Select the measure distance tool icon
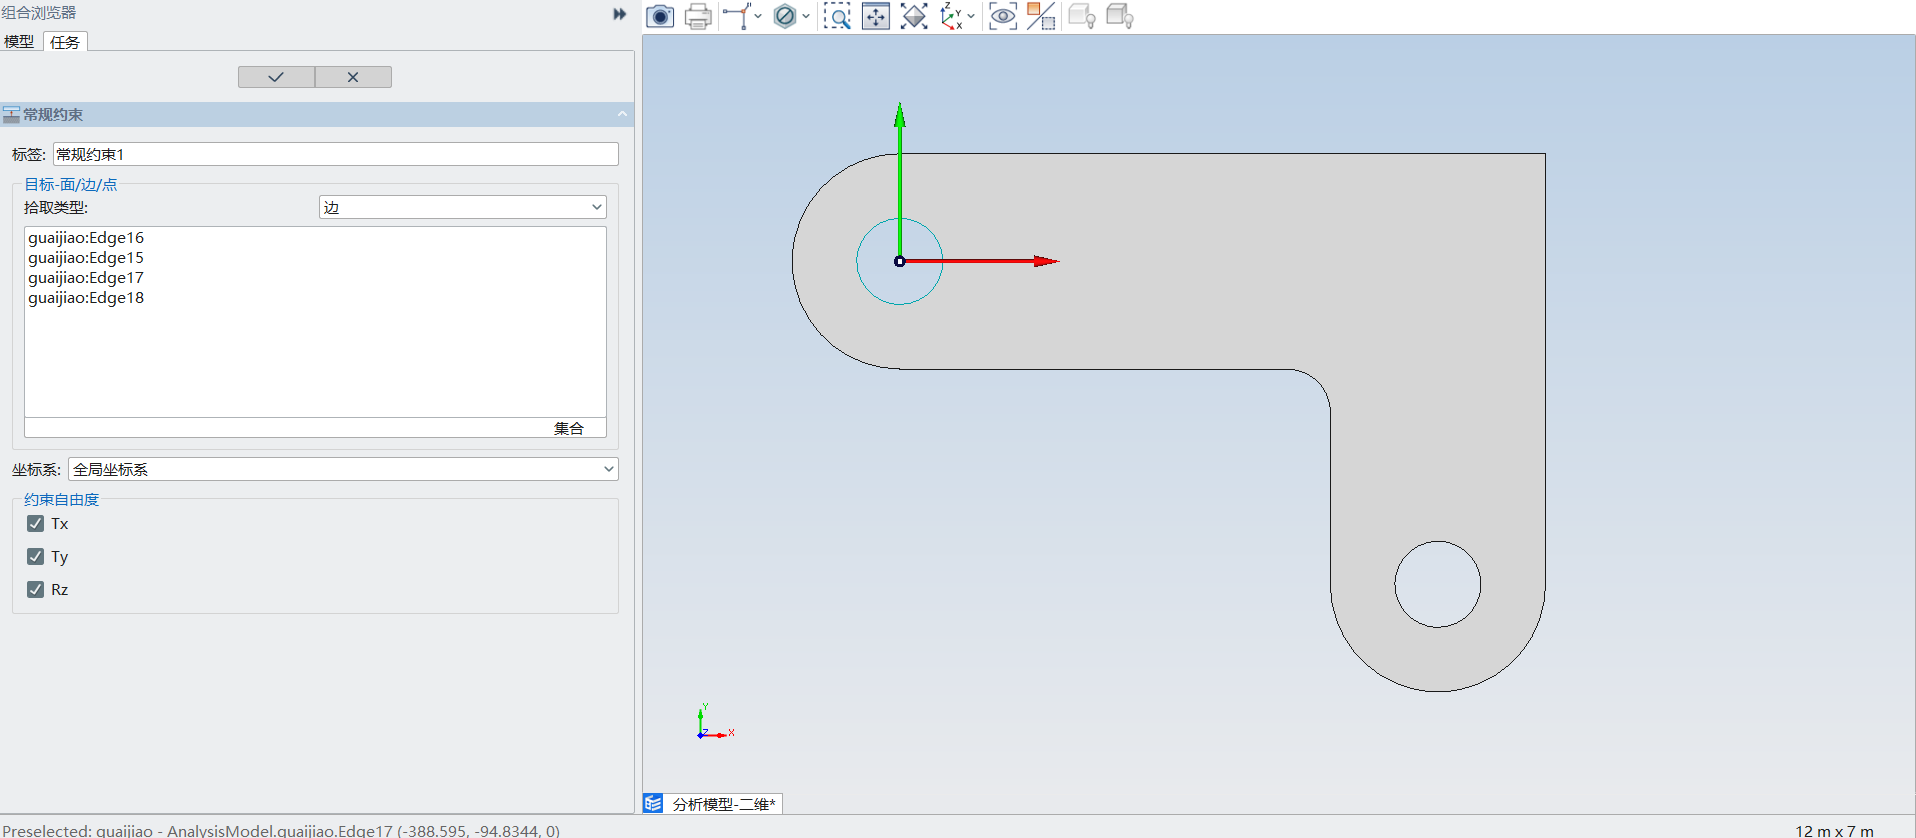Screen dimensions: 1916x838 (x=737, y=16)
